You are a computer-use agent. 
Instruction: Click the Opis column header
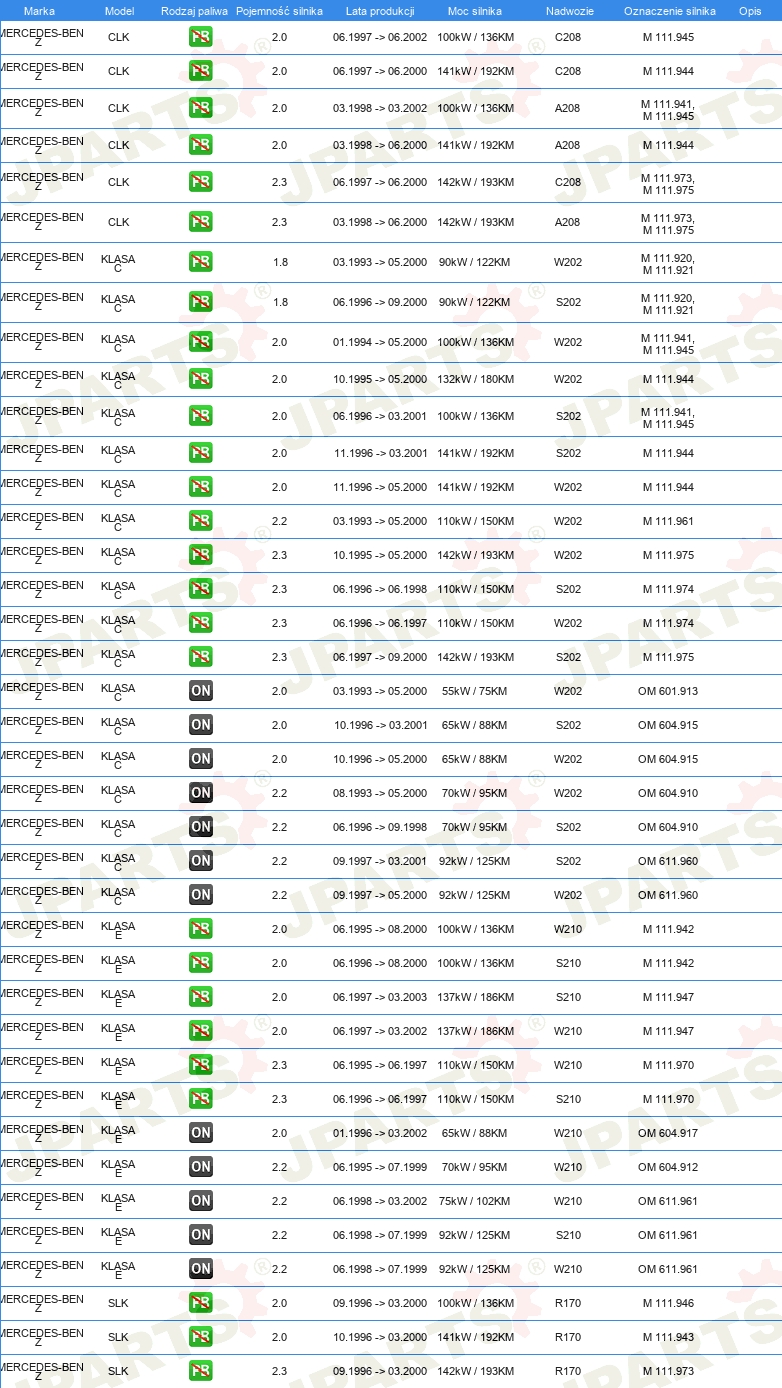click(x=750, y=11)
